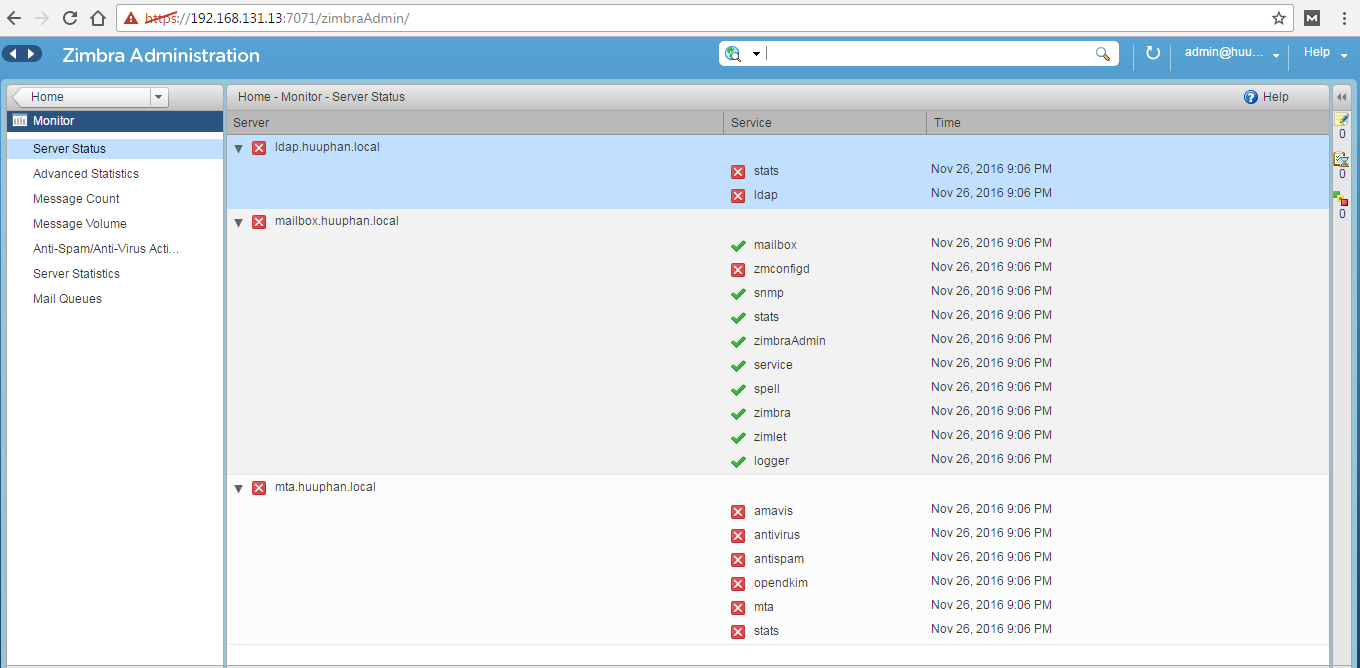Sort by the Server column header
Viewport: 1360px width, 668px height.
475,123
